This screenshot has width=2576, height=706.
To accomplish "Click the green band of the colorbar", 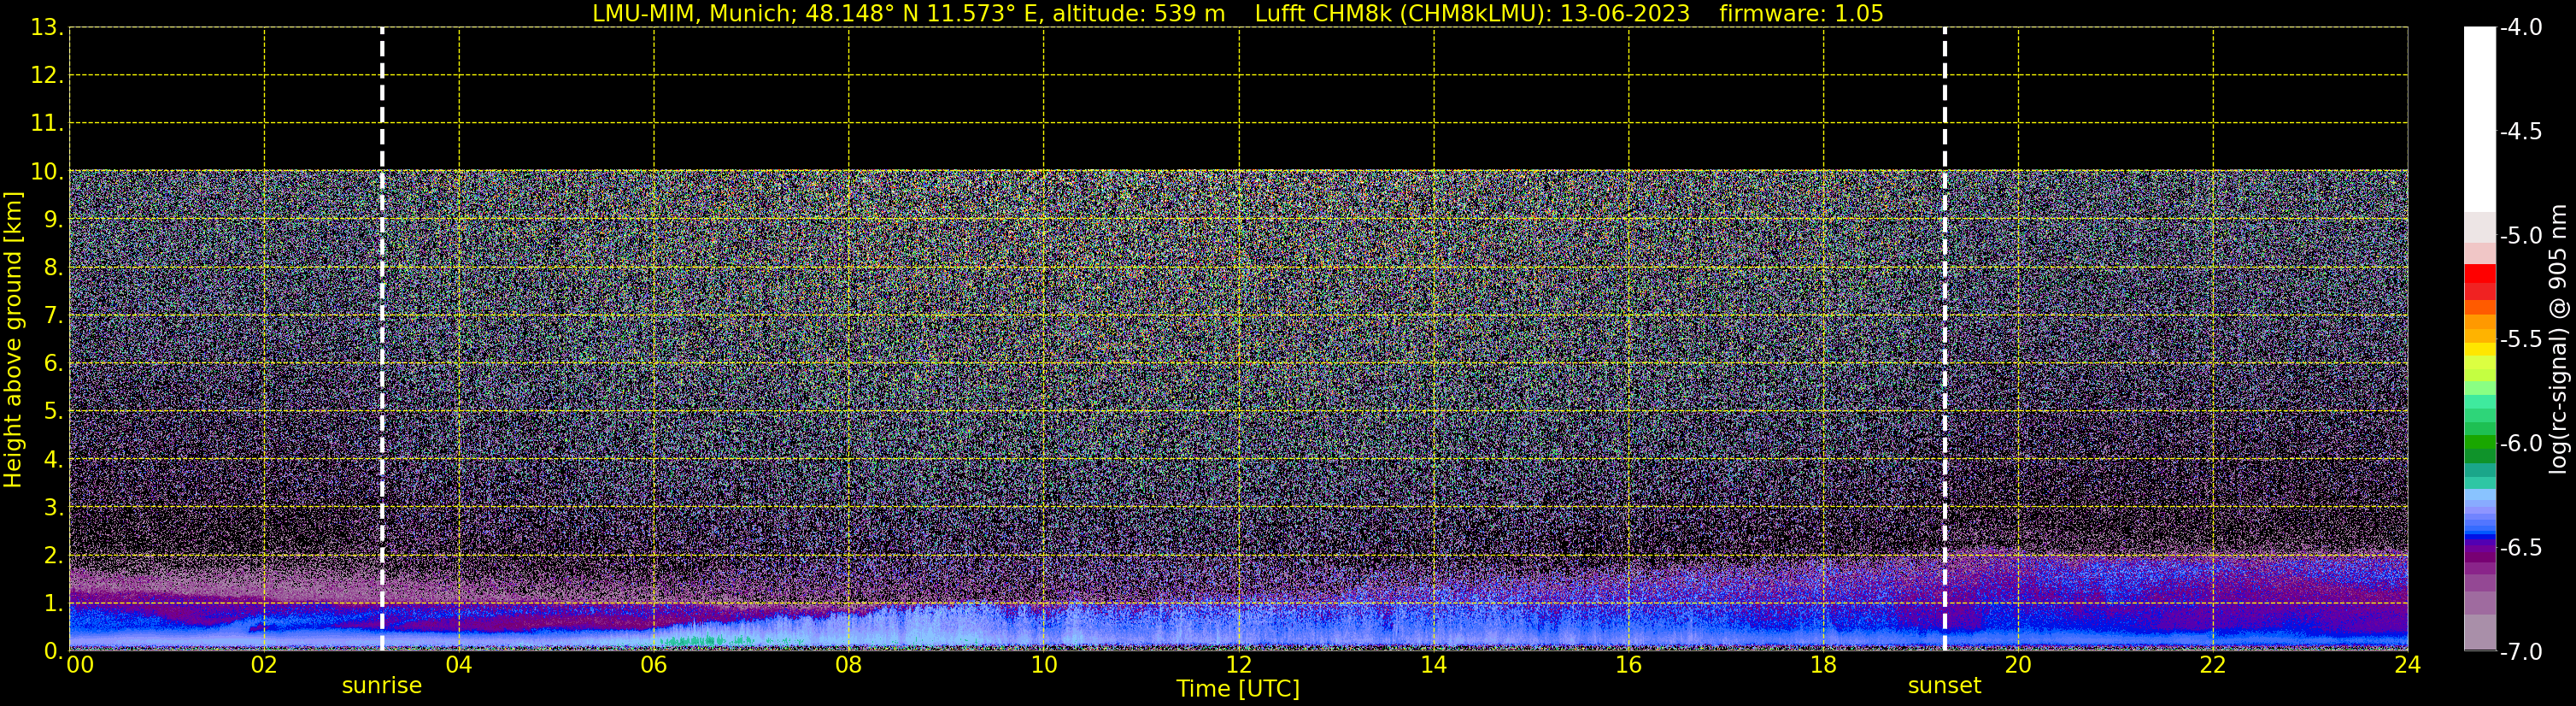I will (2480, 440).
